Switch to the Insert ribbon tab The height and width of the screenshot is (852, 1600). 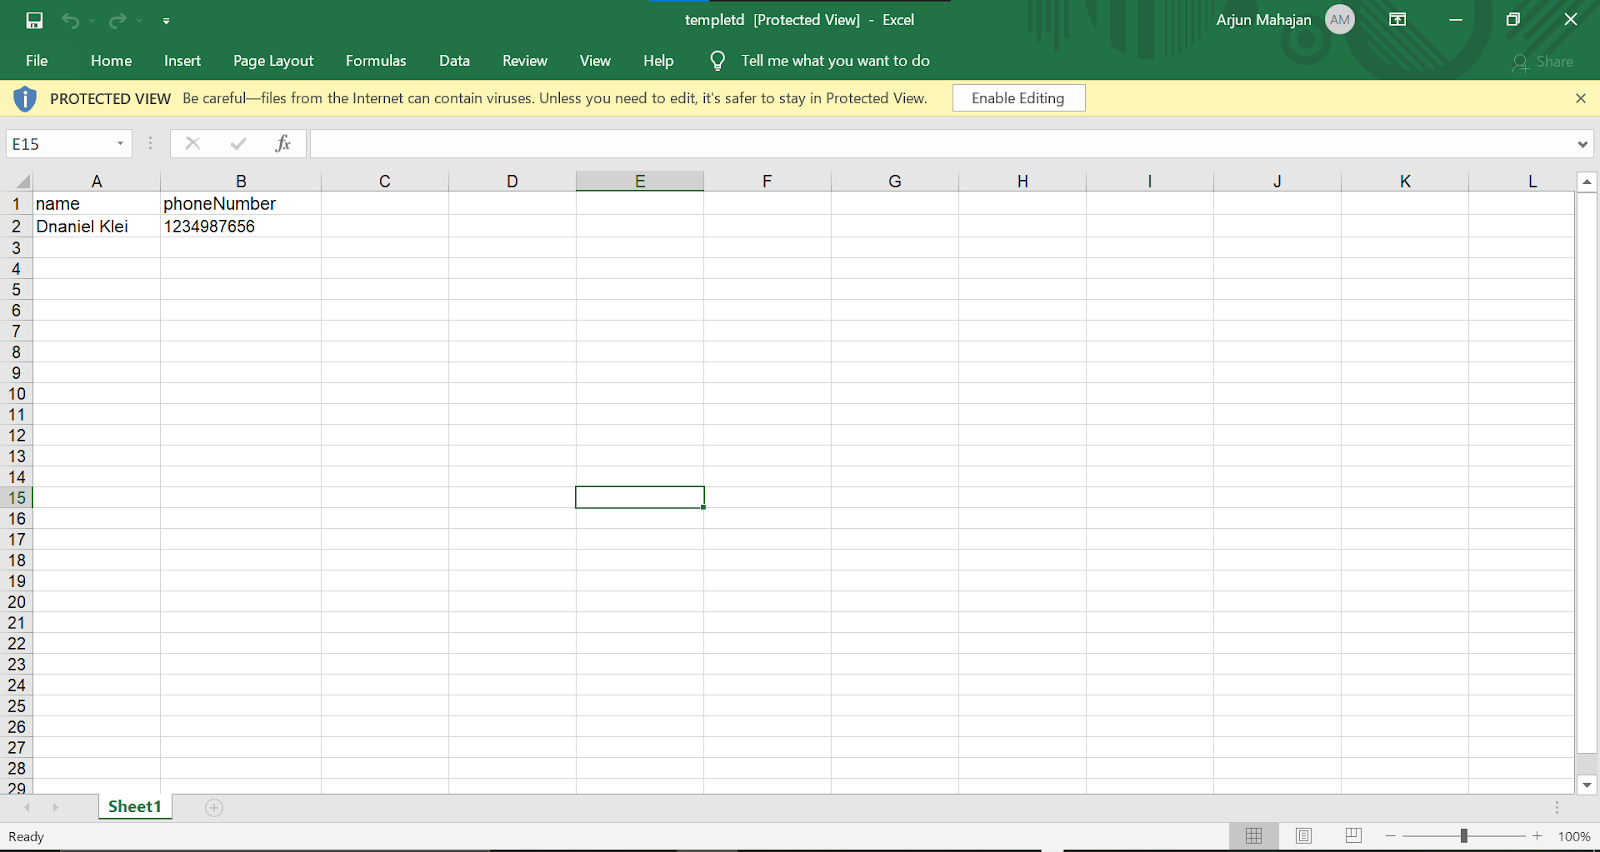182,61
